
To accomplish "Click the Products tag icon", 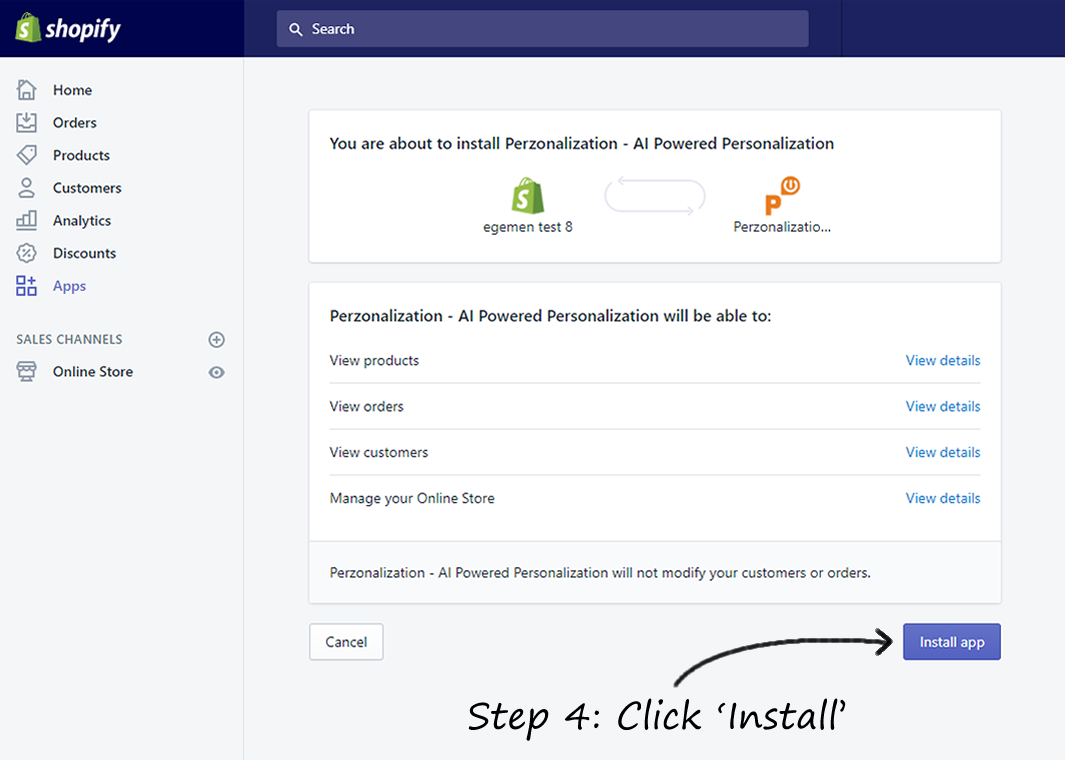I will tap(26, 155).
